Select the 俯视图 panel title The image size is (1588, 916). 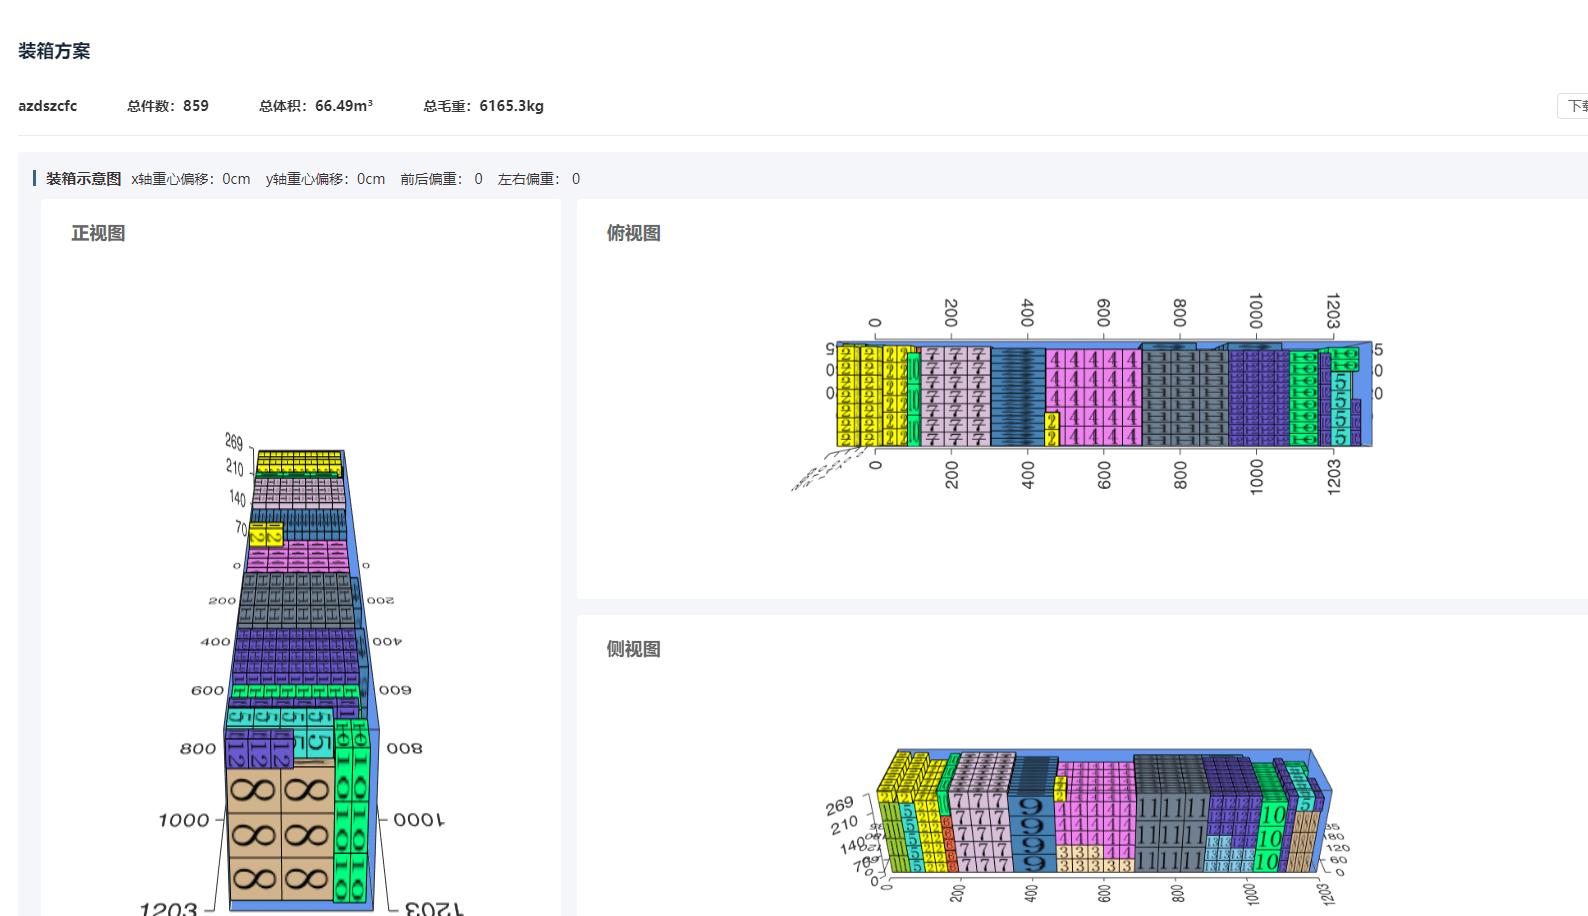[x=633, y=233]
